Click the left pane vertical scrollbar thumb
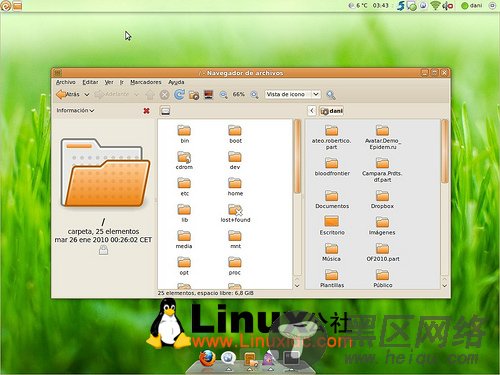The height and width of the screenshot is (375, 500). [298, 156]
